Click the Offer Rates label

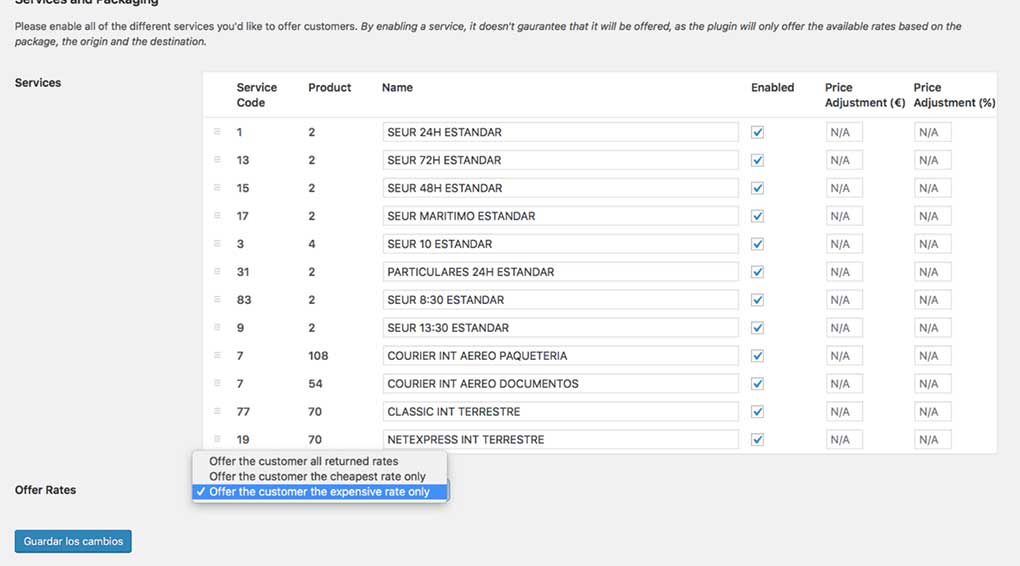46,490
